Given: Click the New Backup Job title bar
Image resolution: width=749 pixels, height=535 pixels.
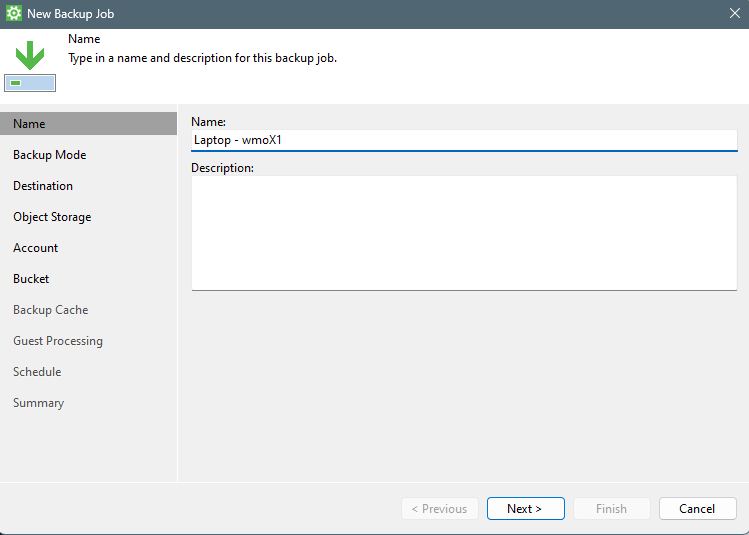Looking at the screenshot, I should [x=370, y=14].
